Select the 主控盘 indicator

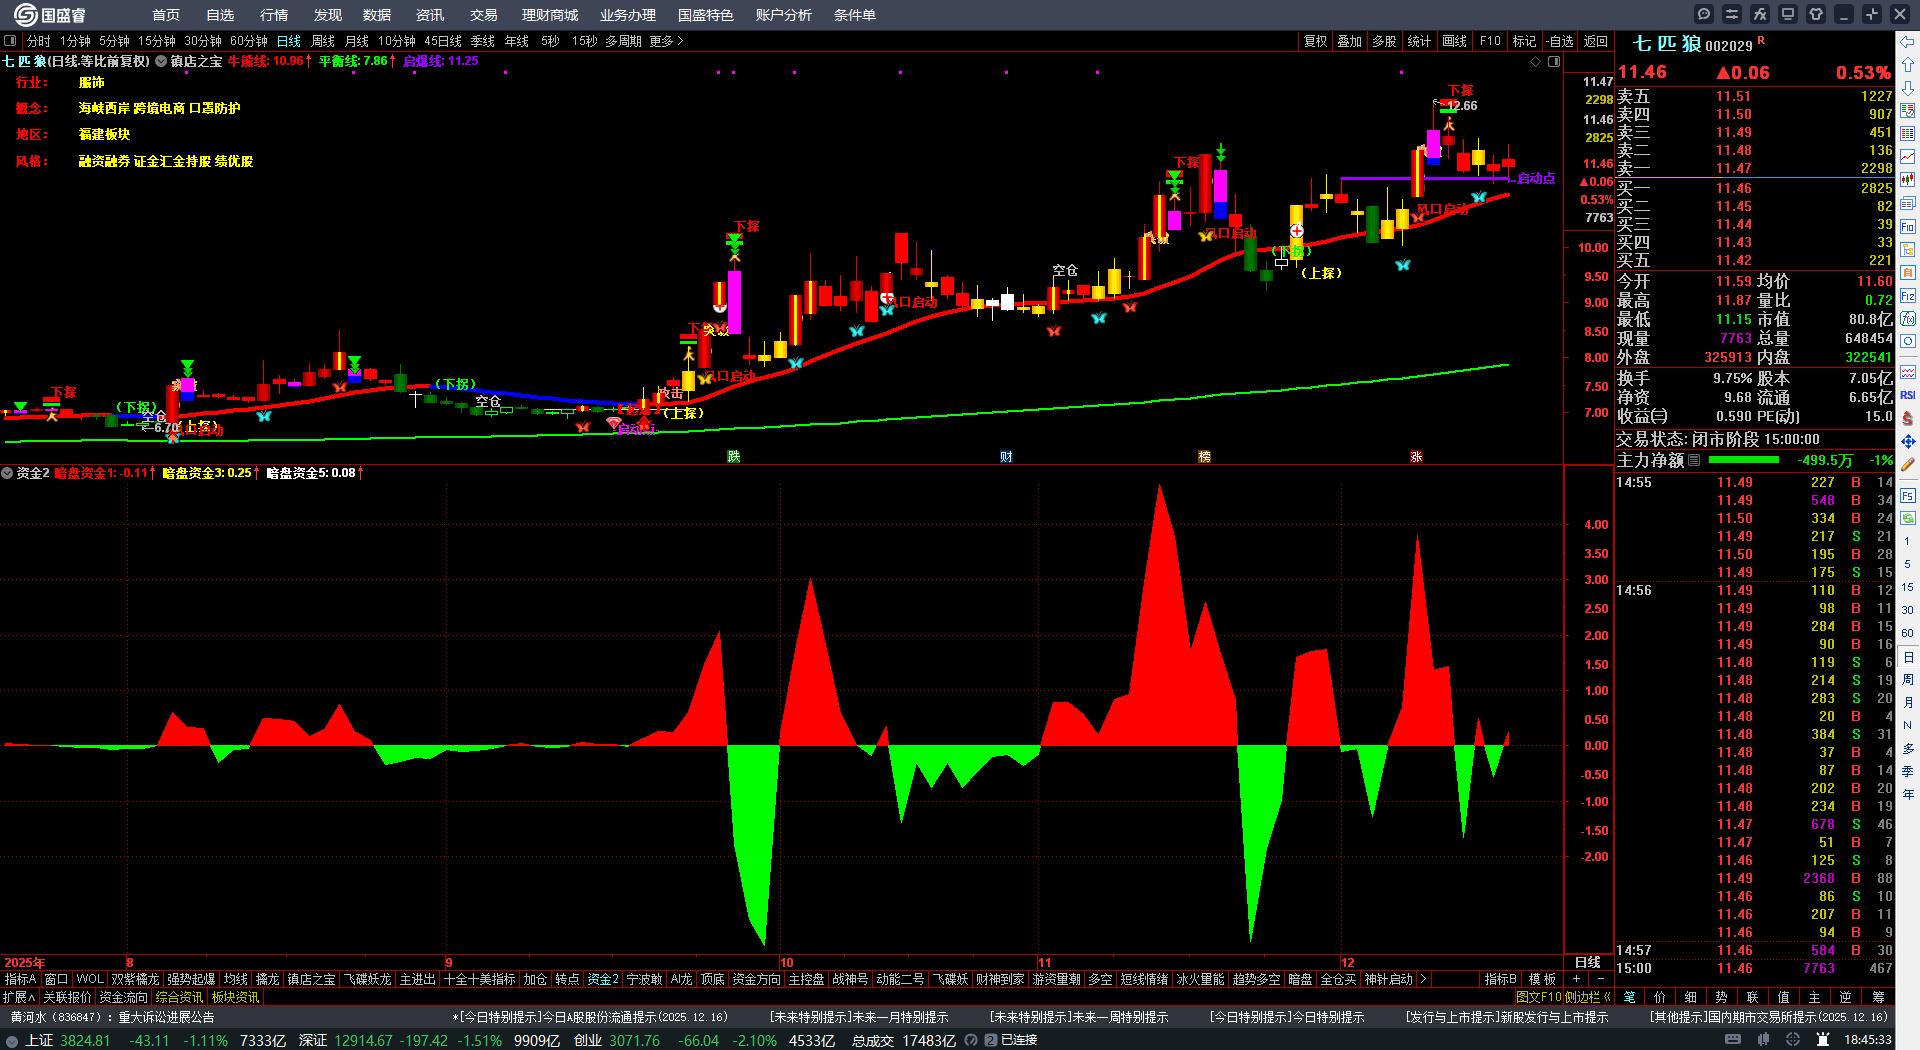(x=806, y=979)
